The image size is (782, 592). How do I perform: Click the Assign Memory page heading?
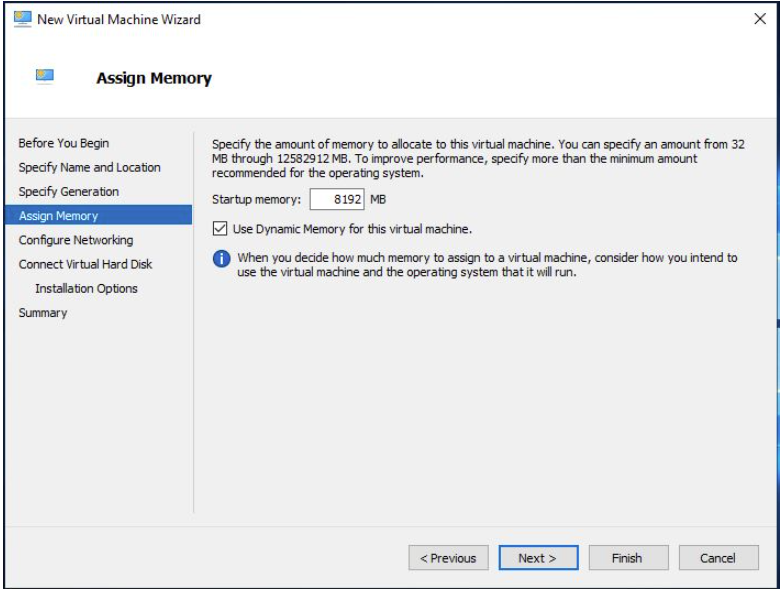pyautogui.click(x=154, y=78)
